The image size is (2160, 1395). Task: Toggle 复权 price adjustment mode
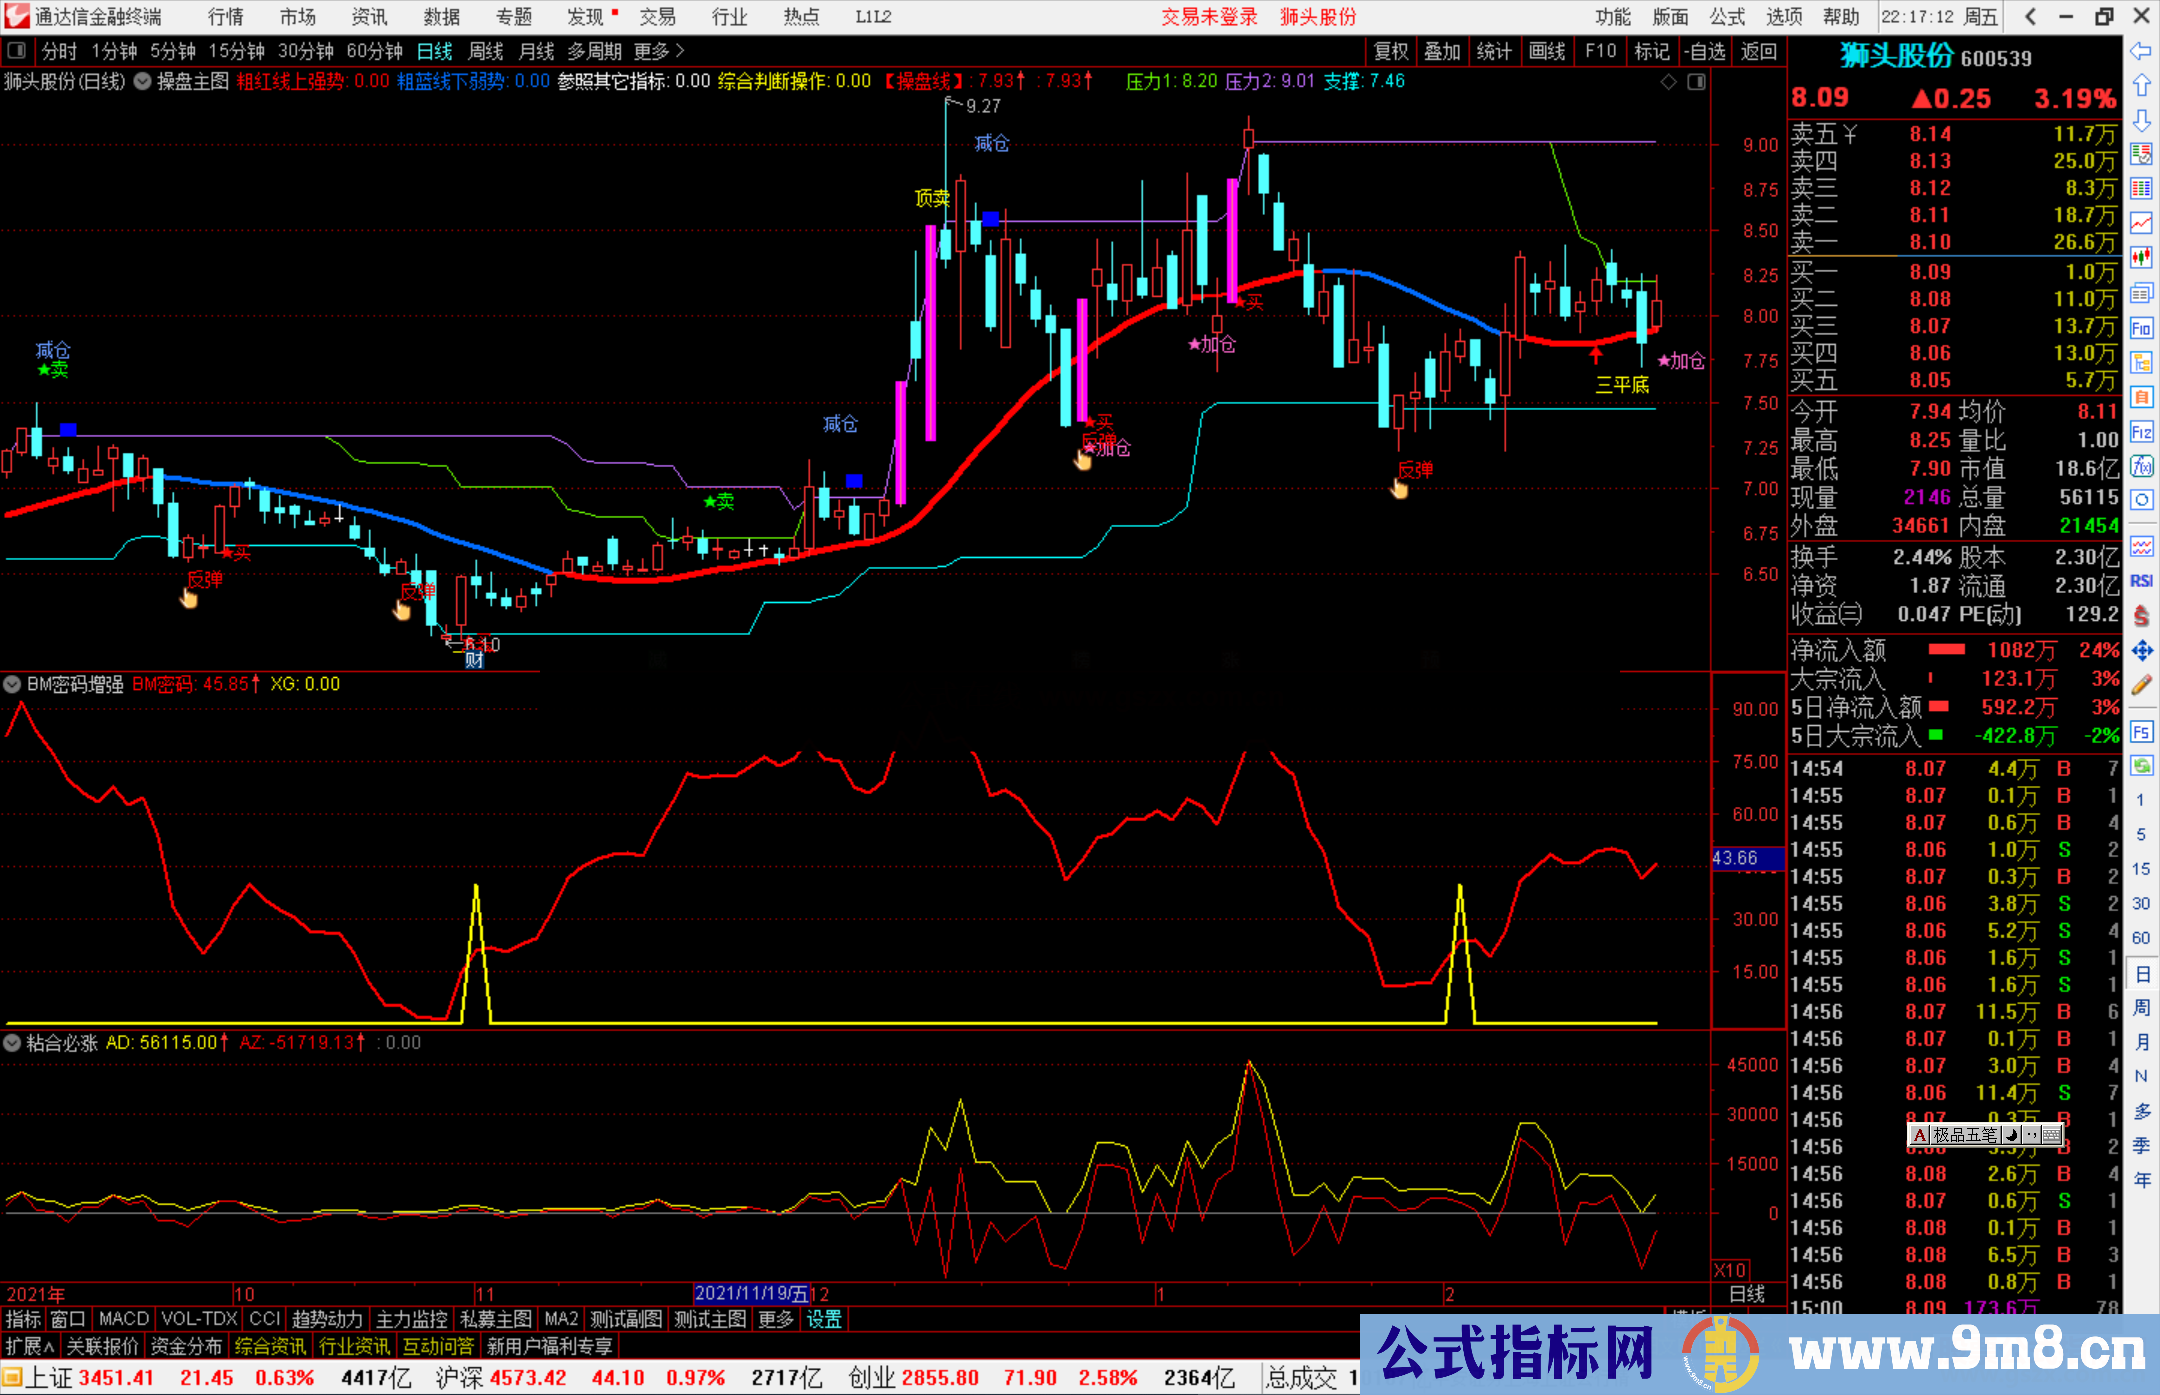click(1390, 51)
